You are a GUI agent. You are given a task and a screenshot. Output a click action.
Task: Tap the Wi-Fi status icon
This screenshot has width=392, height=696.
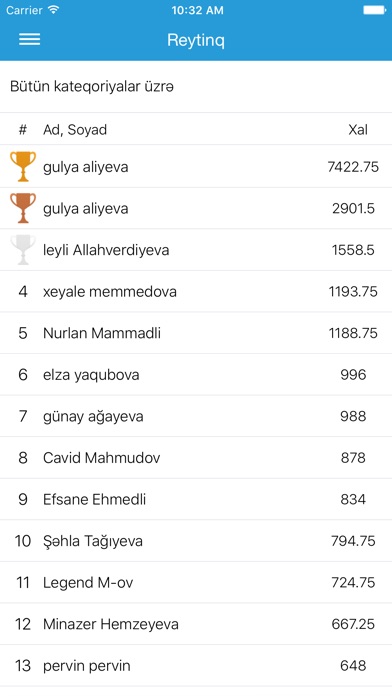click(54, 10)
